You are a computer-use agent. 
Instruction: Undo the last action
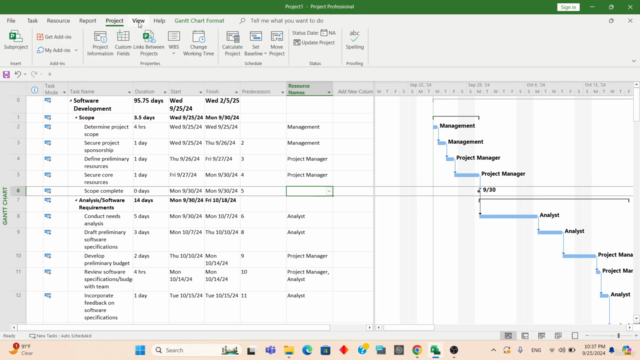coord(18,74)
